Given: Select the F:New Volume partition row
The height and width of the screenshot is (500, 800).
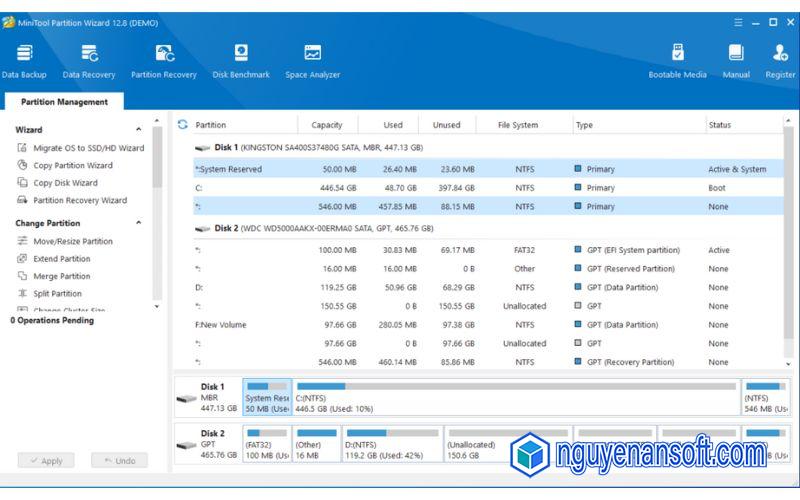Looking at the screenshot, I should pos(488,324).
